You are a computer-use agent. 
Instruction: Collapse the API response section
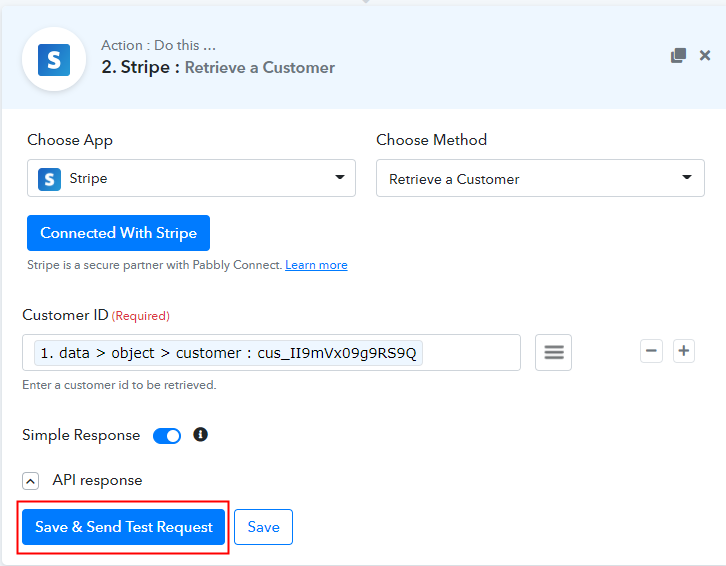click(x=31, y=481)
